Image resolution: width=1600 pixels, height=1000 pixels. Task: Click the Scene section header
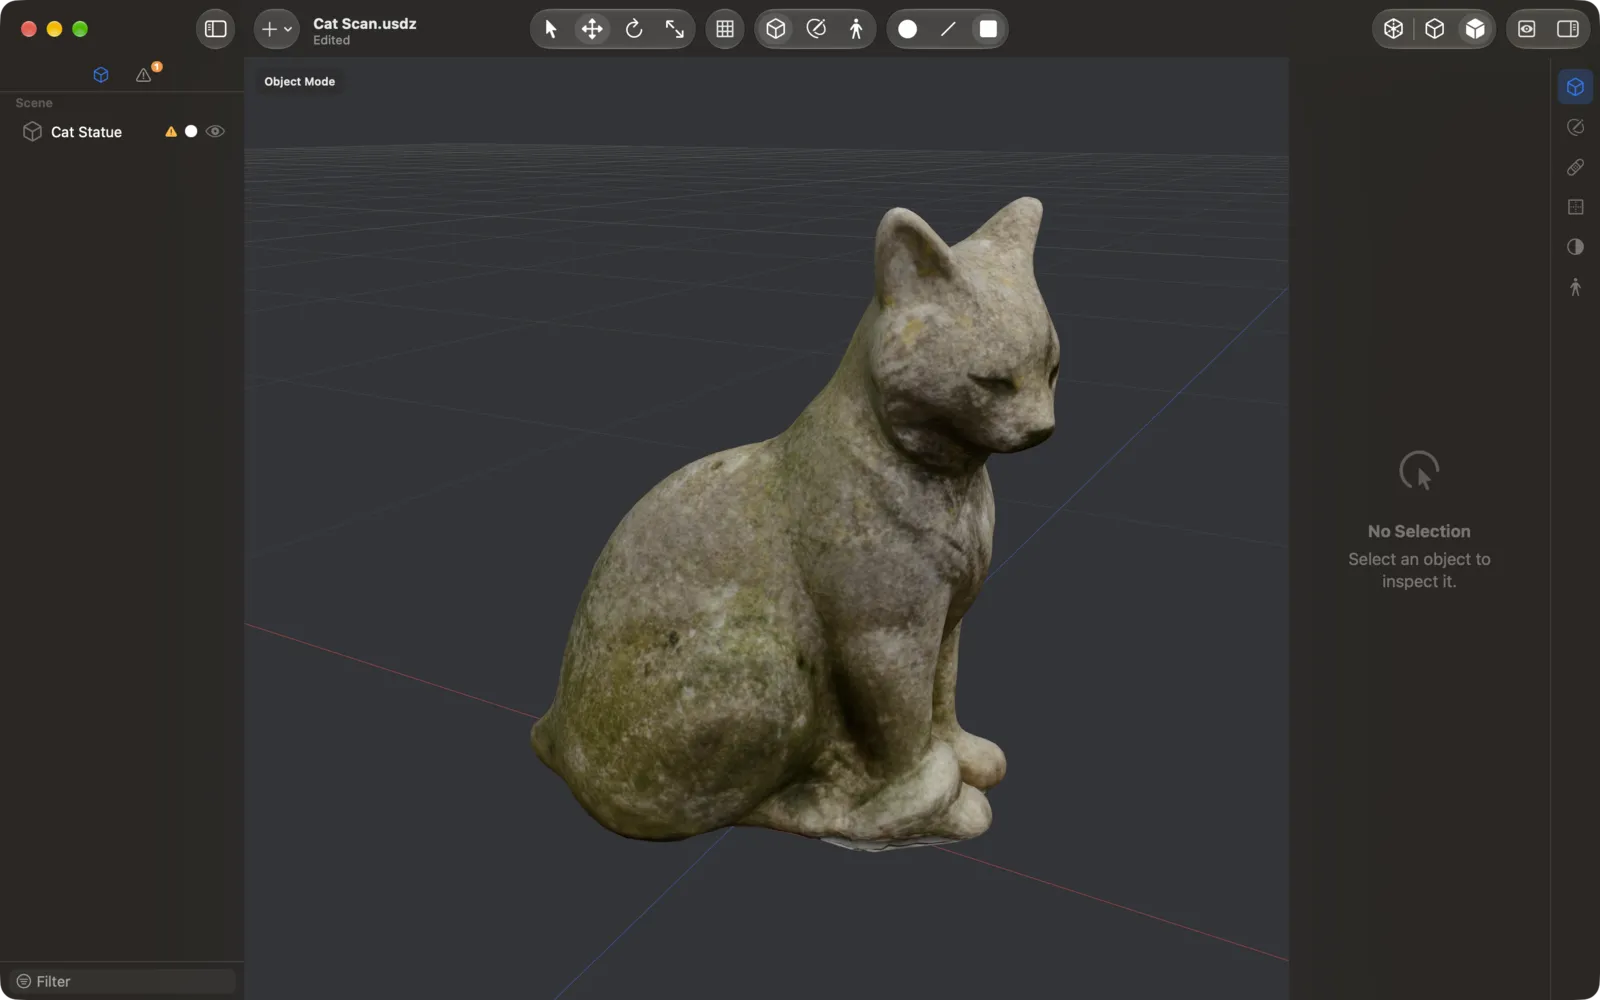pyautogui.click(x=34, y=103)
